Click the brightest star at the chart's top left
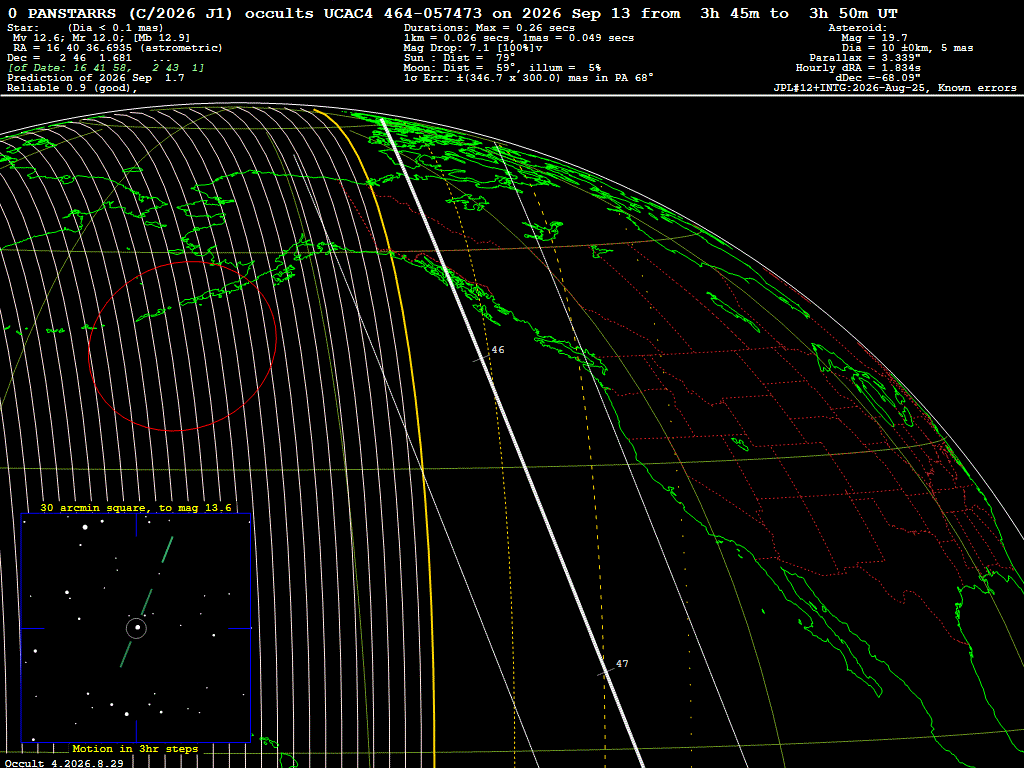Image resolution: width=1024 pixels, height=768 pixels. [85, 527]
